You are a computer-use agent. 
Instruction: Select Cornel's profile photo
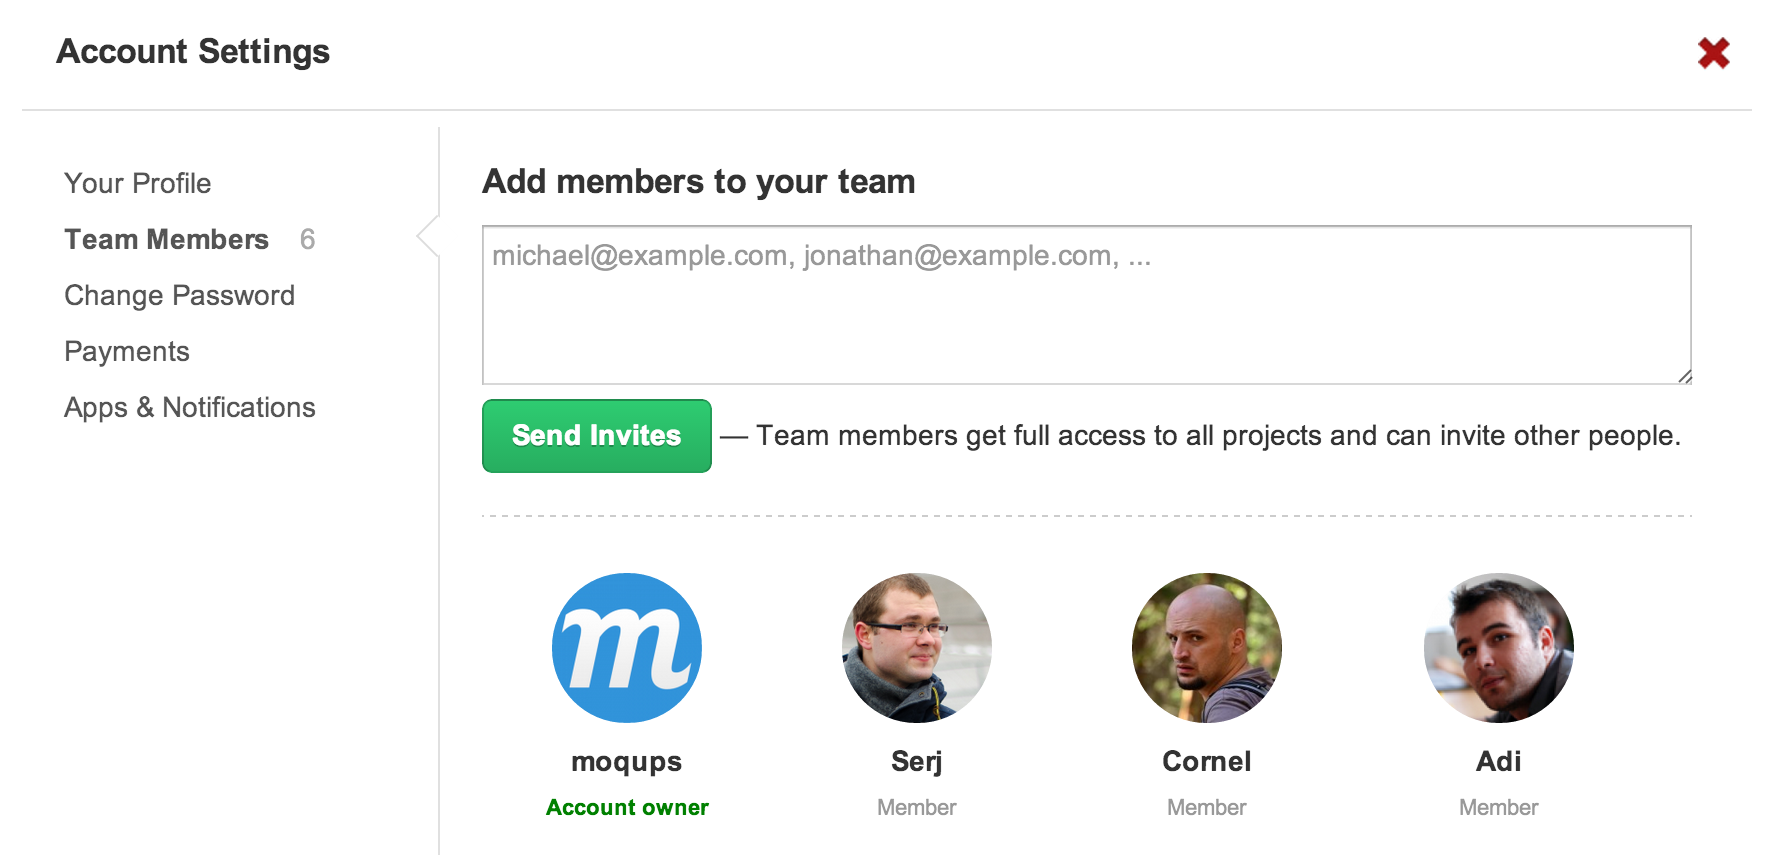1207,648
